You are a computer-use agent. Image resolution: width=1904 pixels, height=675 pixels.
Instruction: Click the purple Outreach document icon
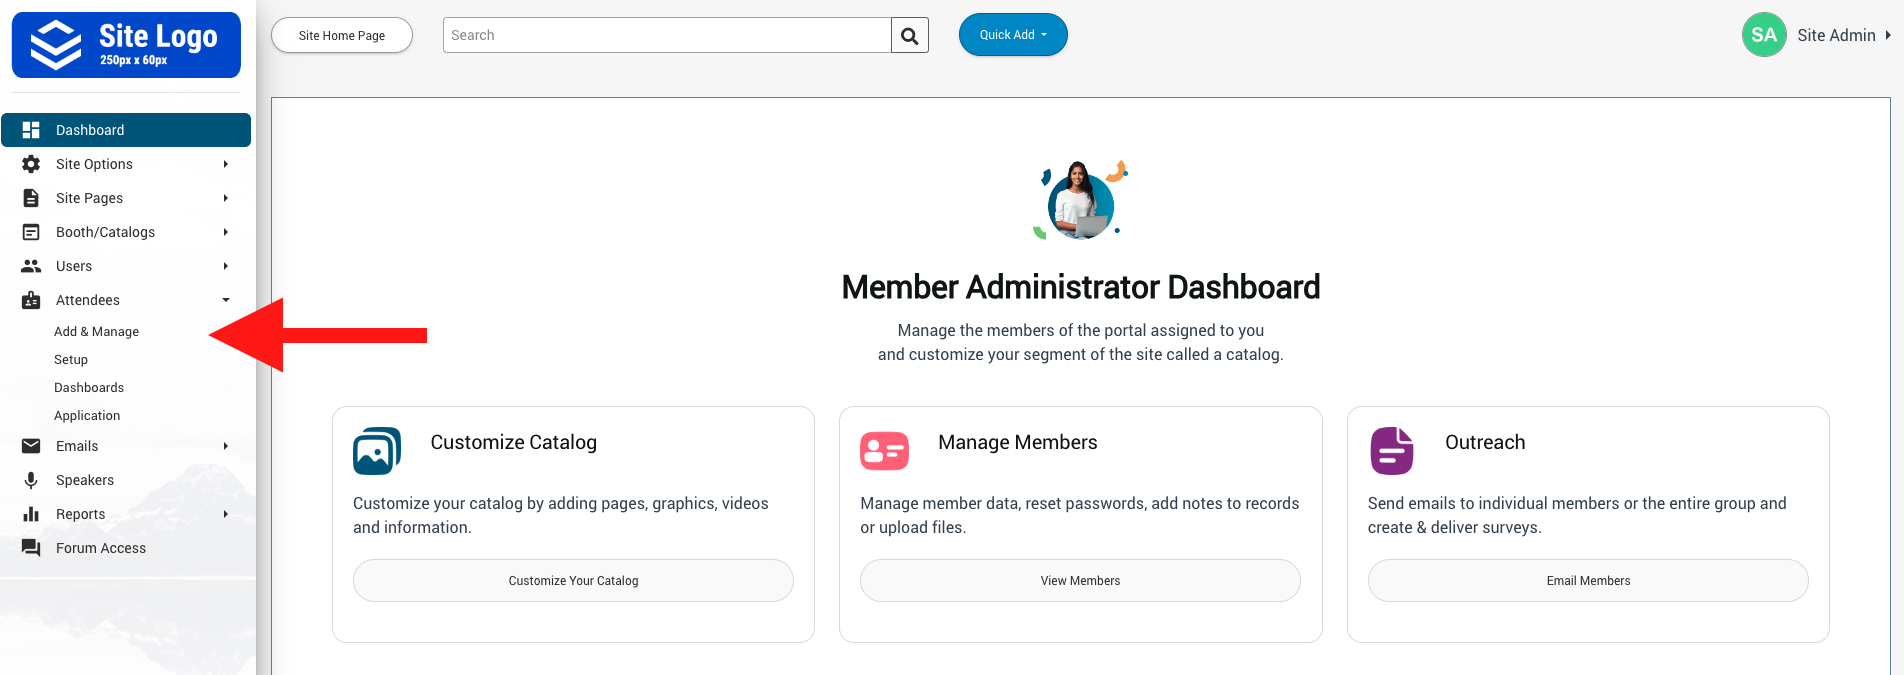pyautogui.click(x=1391, y=451)
